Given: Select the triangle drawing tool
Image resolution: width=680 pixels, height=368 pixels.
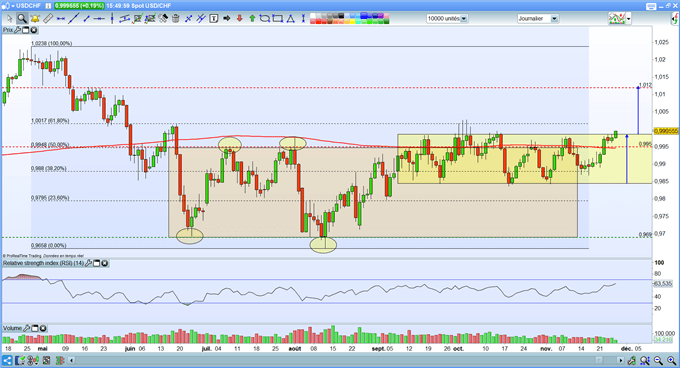Looking at the screenshot, I should tap(290, 18).
